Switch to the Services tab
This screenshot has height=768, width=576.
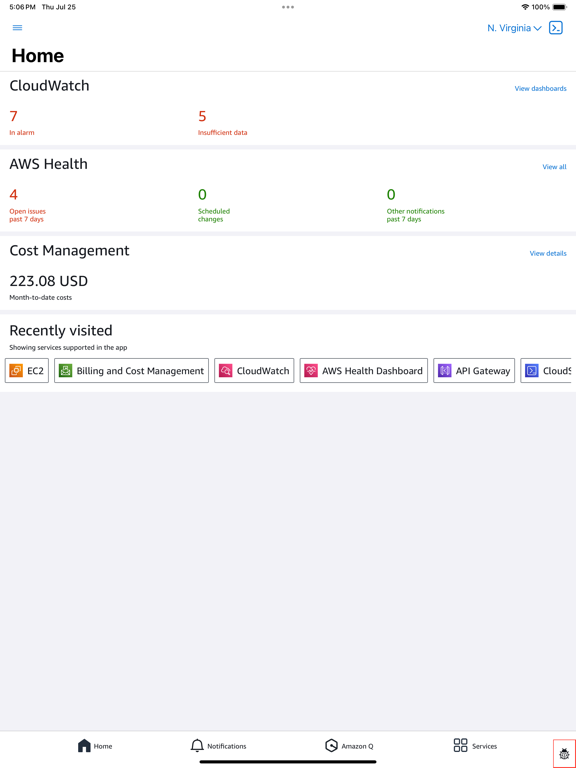(x=476, y=745)
